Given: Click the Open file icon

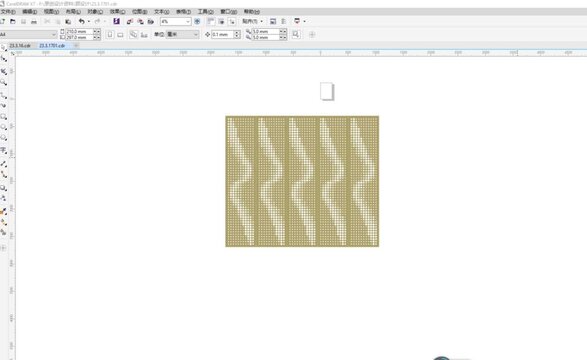Looking at the screenshot, I should (x=13, y=21).
